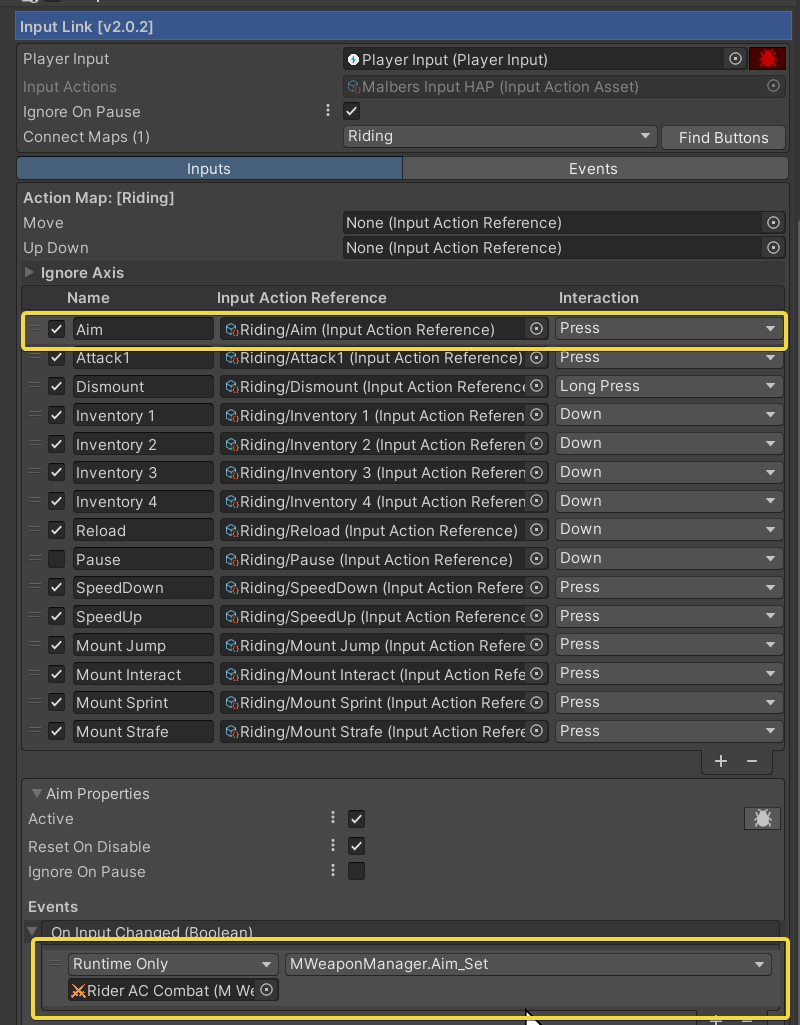Uncheck the Reset On Disable checkbox
The width and height of the screenshot is (800, 1025).
[x=356, y=846]
